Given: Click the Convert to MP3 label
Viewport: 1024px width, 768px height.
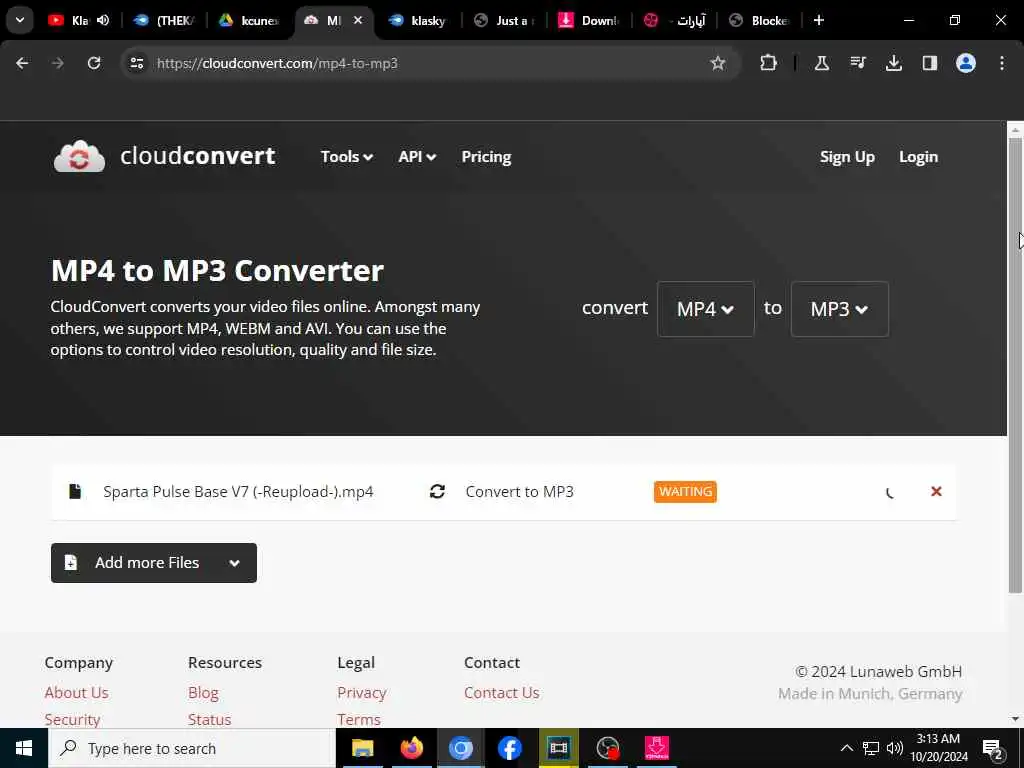Looking at the screenshot, I should tap(519, 492).
